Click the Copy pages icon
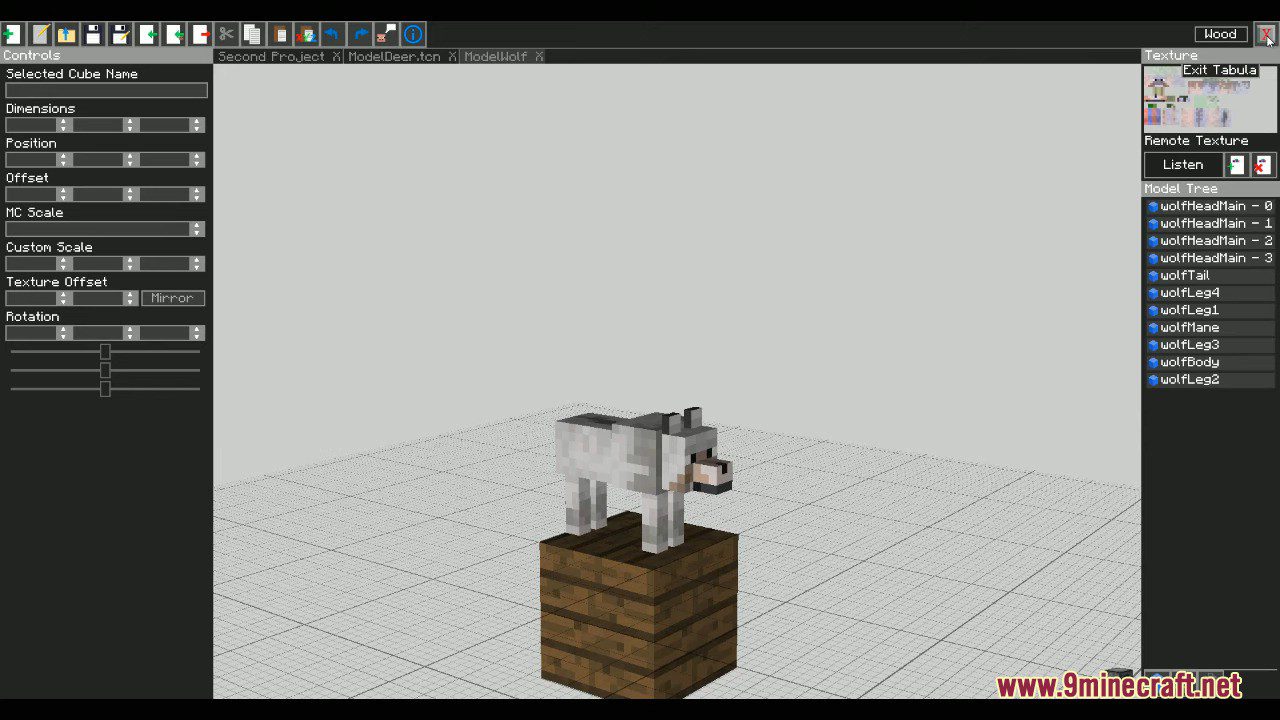The height and width of the screenshot is (720, 1280). [x=253, y=34]
